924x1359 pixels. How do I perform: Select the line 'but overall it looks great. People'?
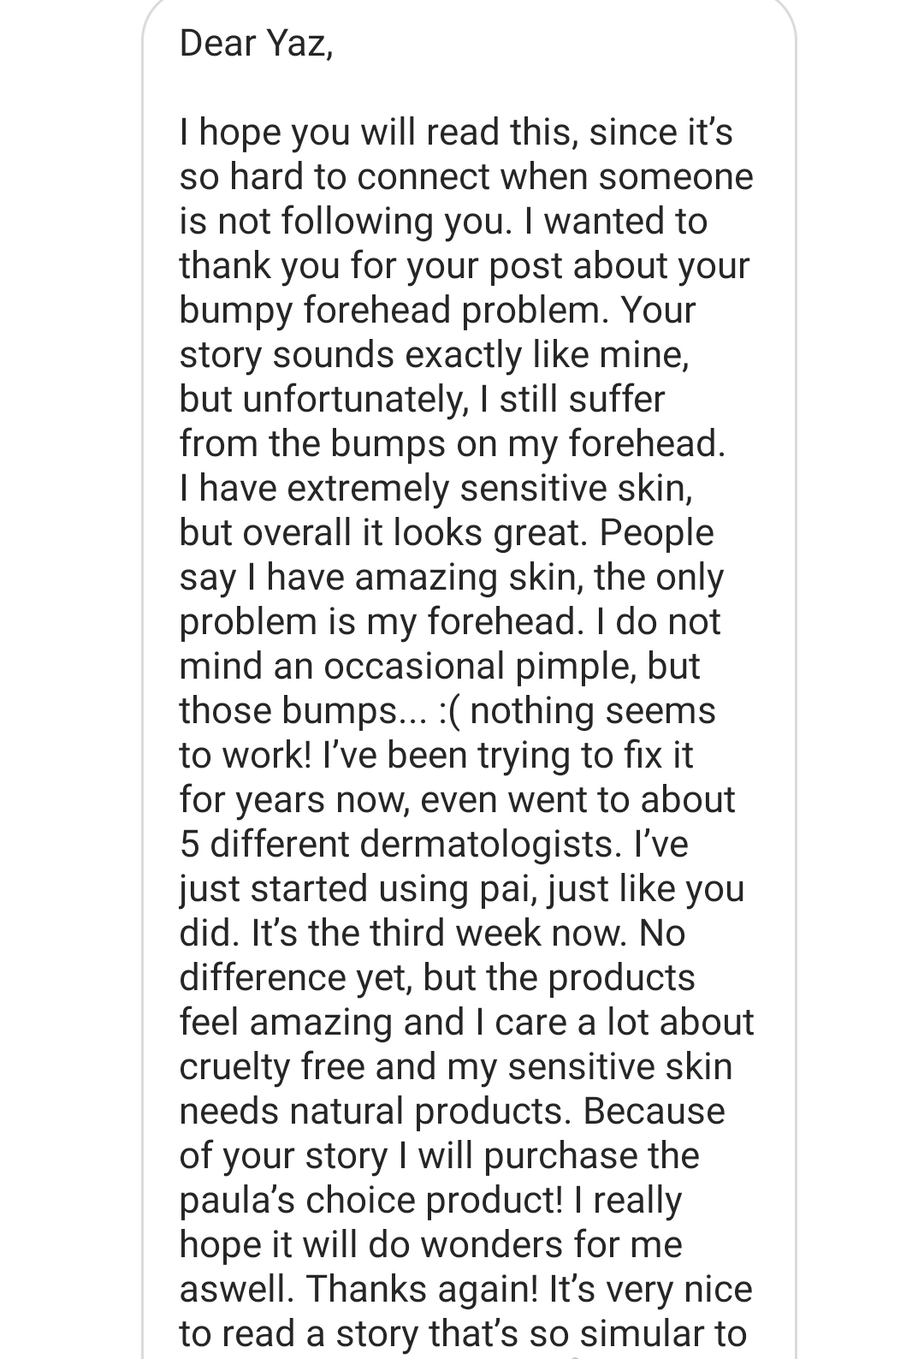coord(447,533)
